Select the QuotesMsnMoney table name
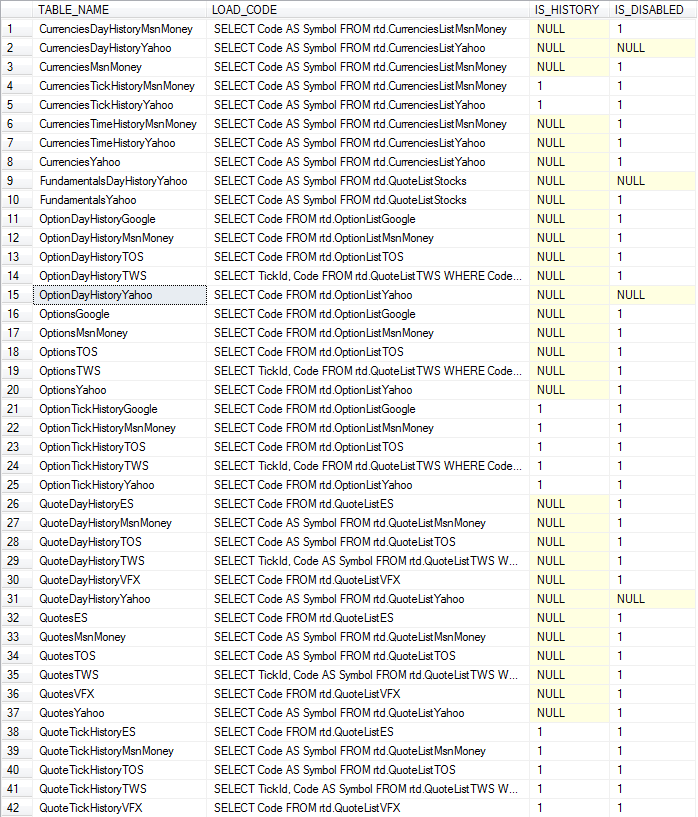The width and height of the screenshot is (698, 817). (120, 638)
